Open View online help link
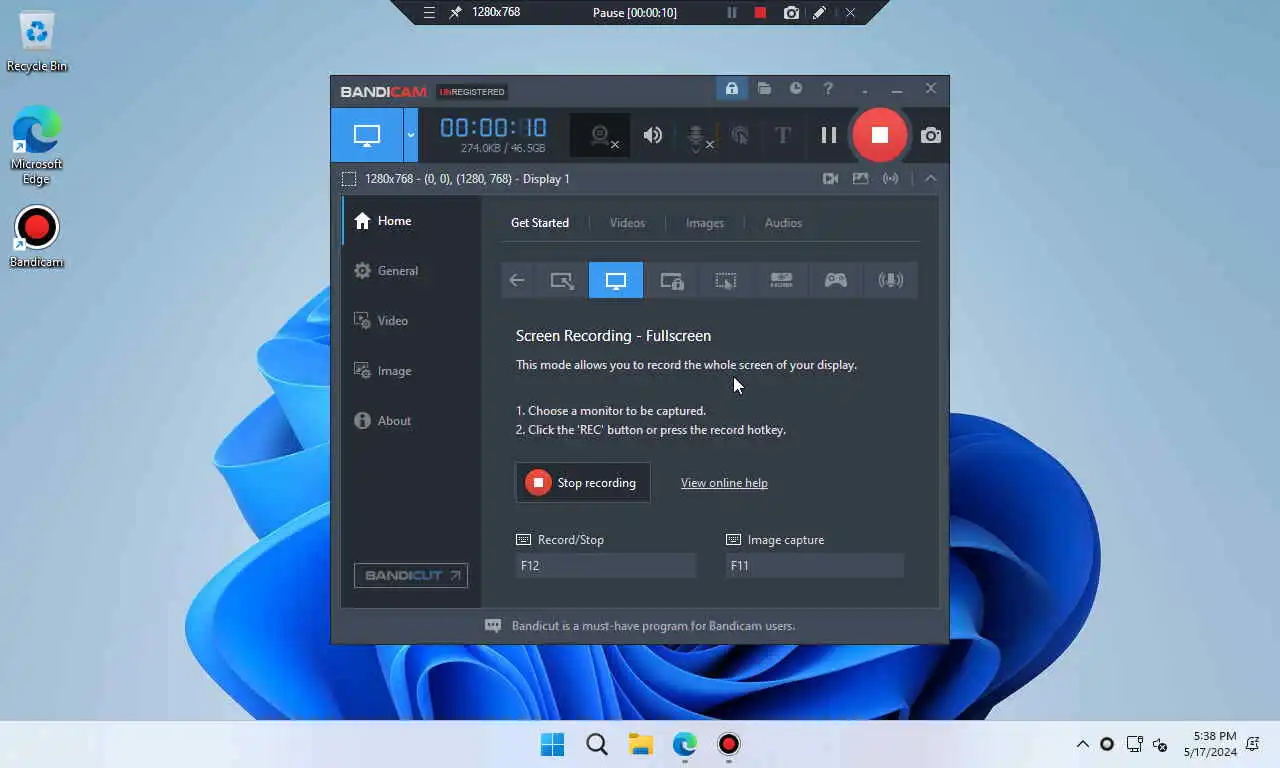Image resolution: width=1280 pixels, height=768 pixels. coord(724,483)
